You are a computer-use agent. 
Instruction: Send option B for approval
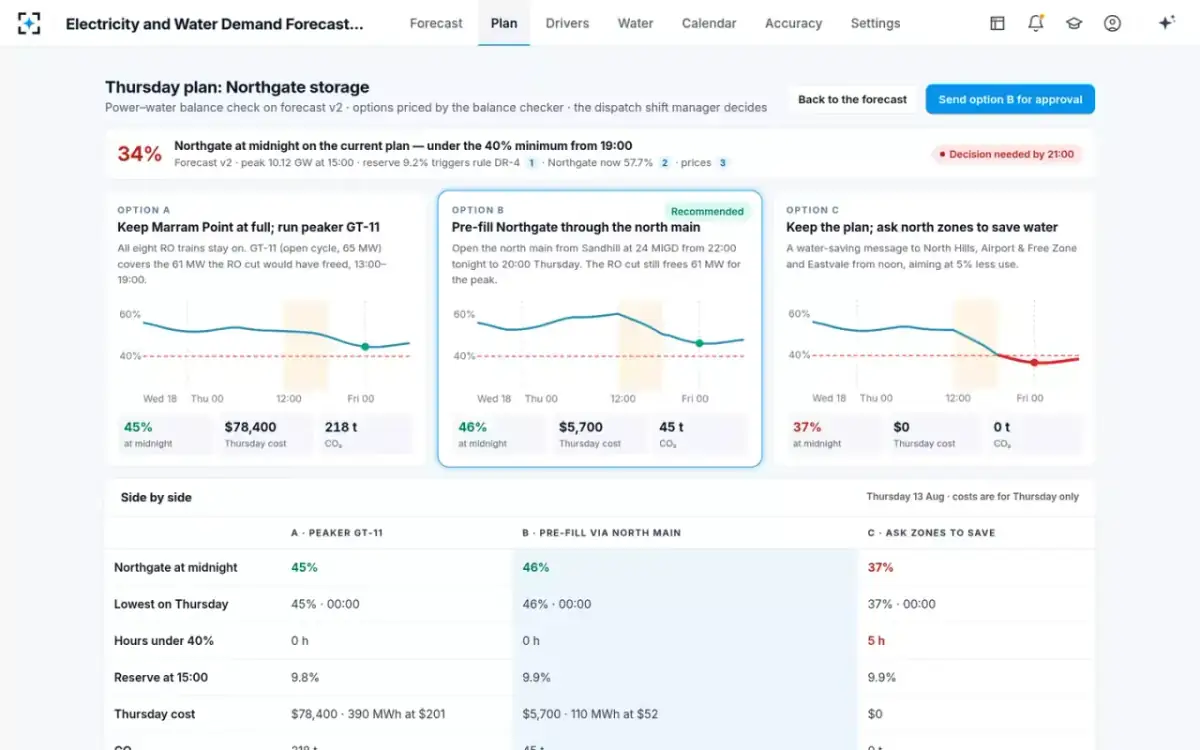click(x=1010, y=99)
